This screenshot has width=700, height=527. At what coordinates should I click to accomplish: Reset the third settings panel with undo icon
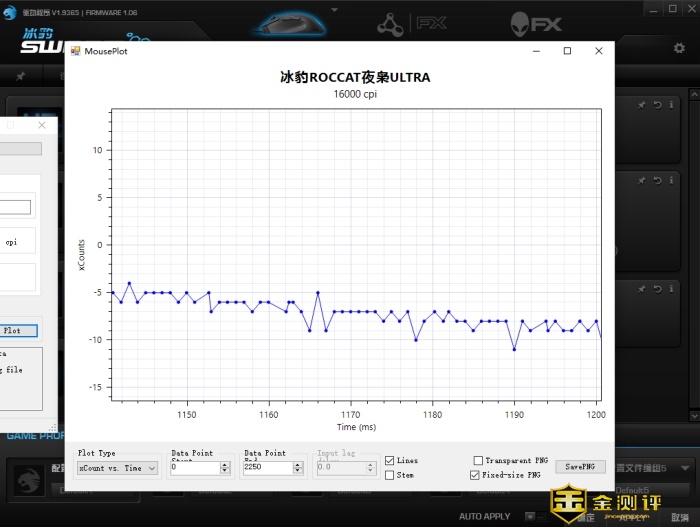pyautogui.click(x=658, y=289)
